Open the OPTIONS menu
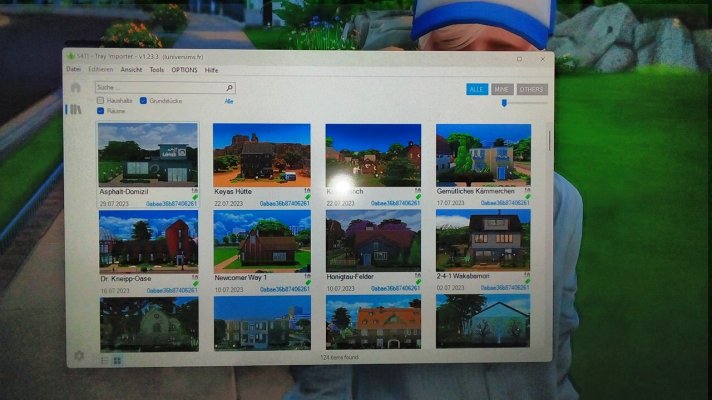The image size is (712, 400). point(184,70)
